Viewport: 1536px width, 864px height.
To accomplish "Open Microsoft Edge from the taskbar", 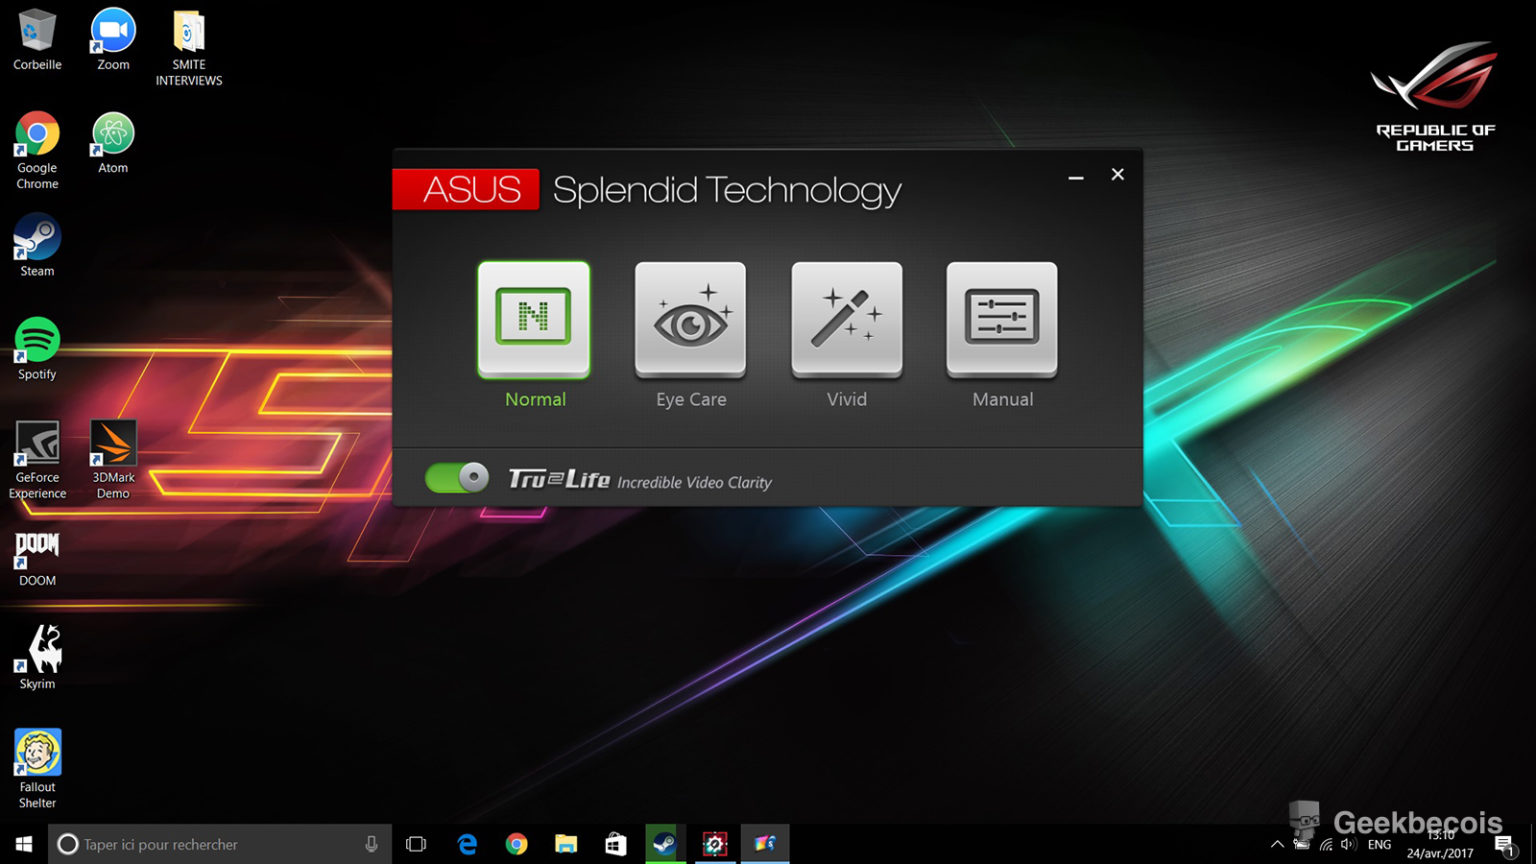I will [x=467, y=845].
